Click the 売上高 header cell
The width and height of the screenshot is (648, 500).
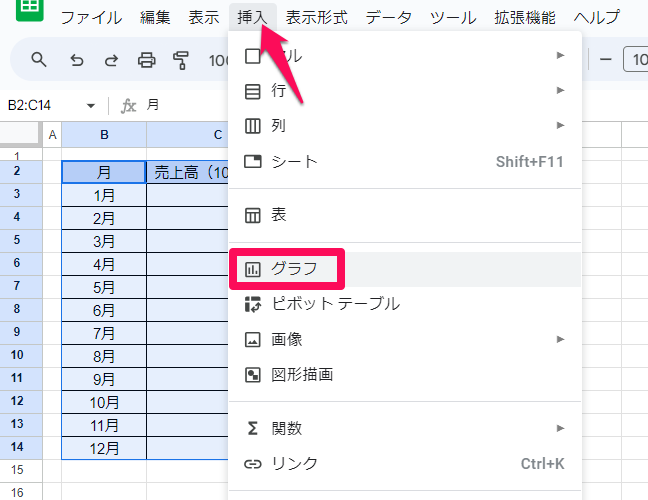pos(188,172)
